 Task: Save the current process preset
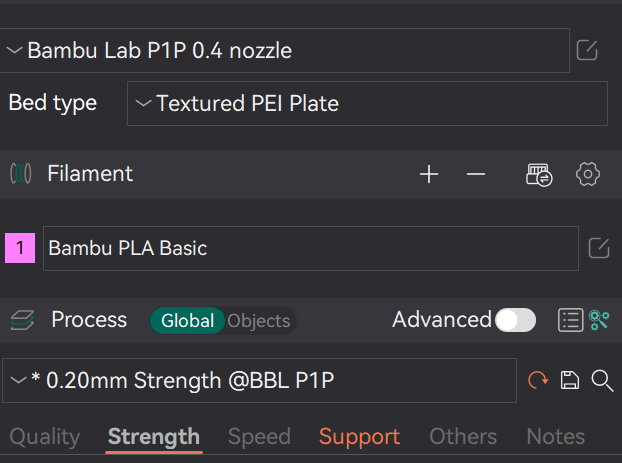pos(569,380)
